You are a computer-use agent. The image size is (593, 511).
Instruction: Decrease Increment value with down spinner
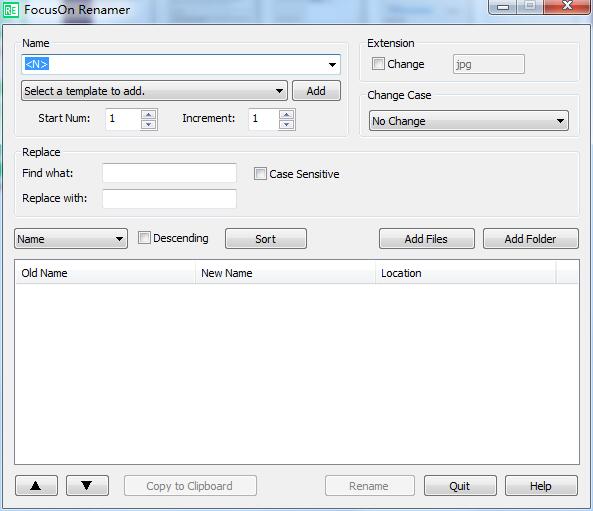[286, 124]
